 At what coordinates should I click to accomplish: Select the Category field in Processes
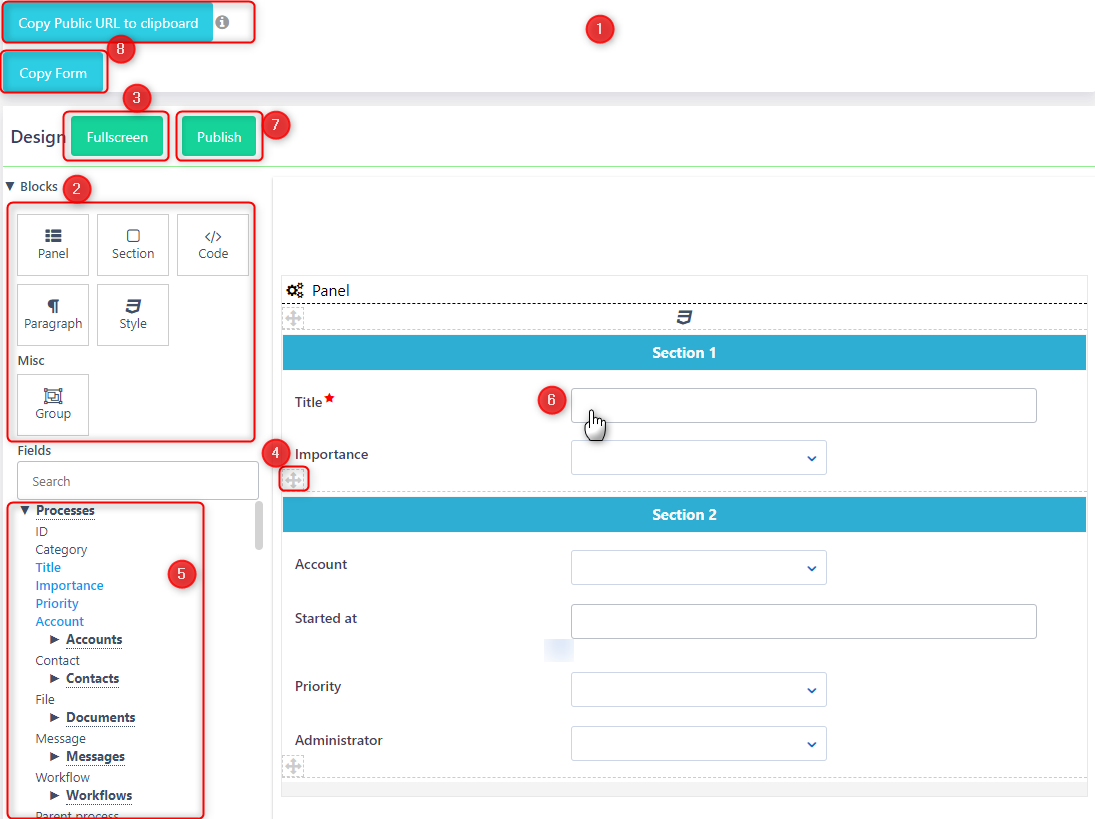pyautogui.click(x=61, y=549)
